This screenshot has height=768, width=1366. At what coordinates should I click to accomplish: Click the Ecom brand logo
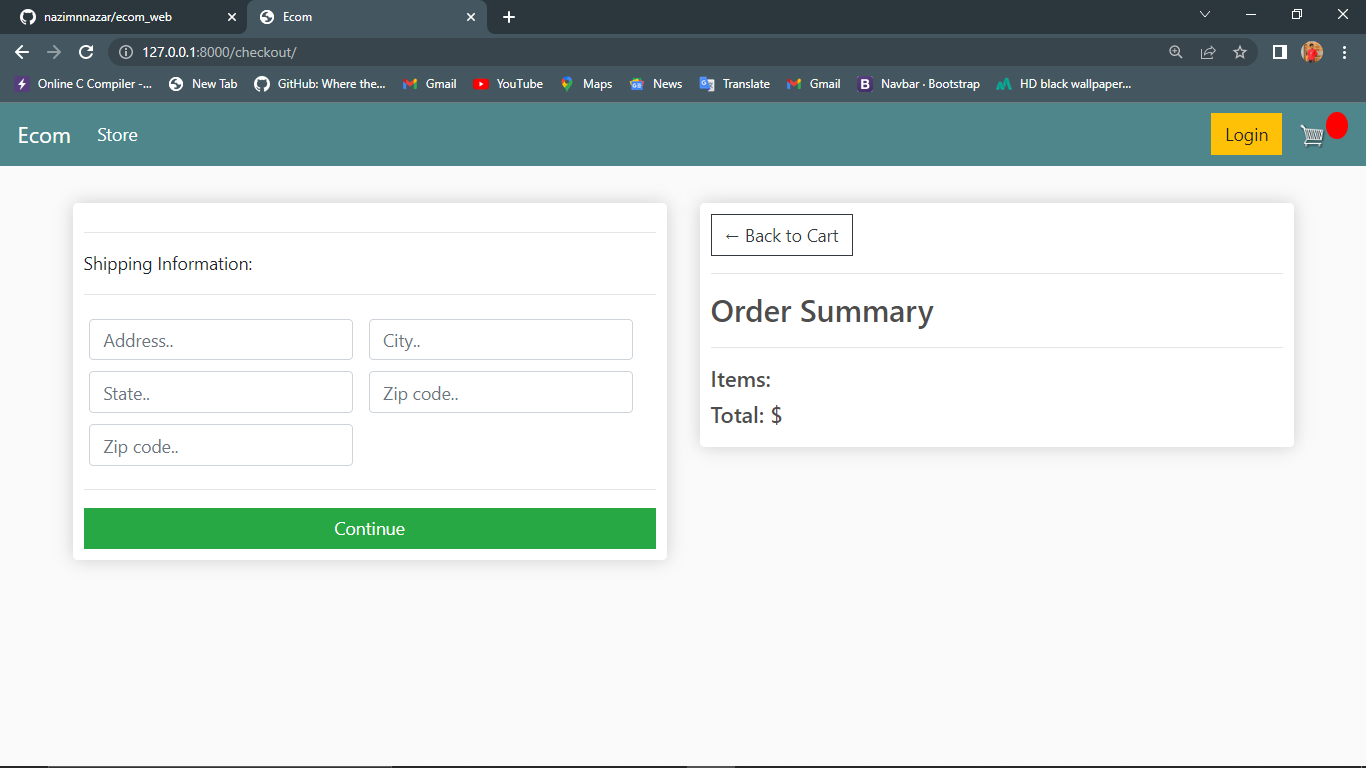tap(44, 135)
